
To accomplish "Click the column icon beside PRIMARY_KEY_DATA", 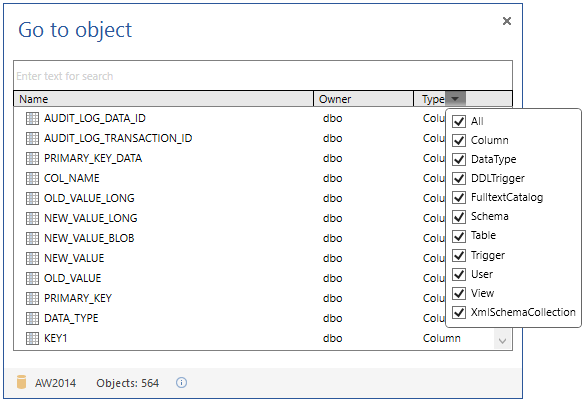I will click(32, 158).
